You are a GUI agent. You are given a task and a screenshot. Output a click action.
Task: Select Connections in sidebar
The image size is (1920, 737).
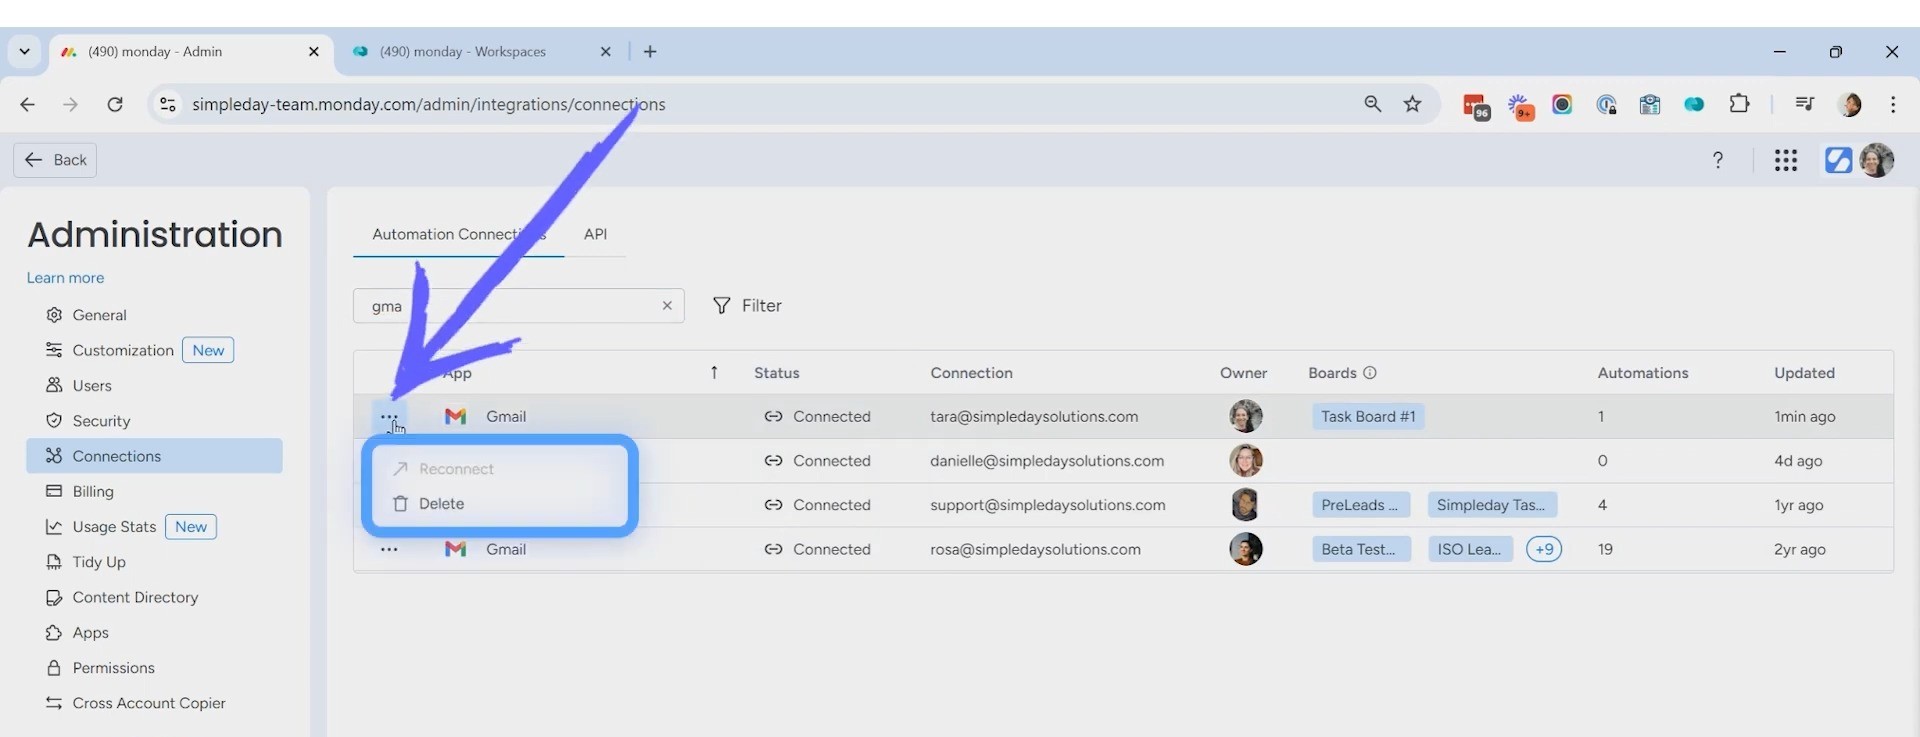154,456
